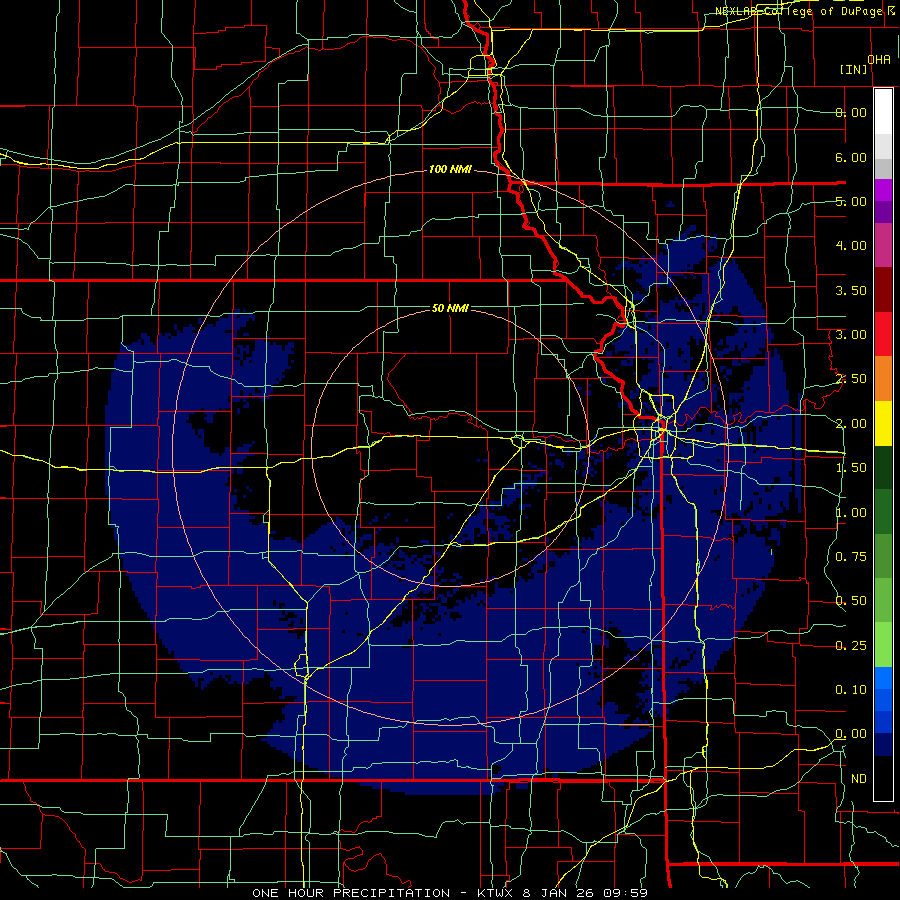Click the '[IN]' units label
This screenshot has width=900, height=900.
[854, 70]
